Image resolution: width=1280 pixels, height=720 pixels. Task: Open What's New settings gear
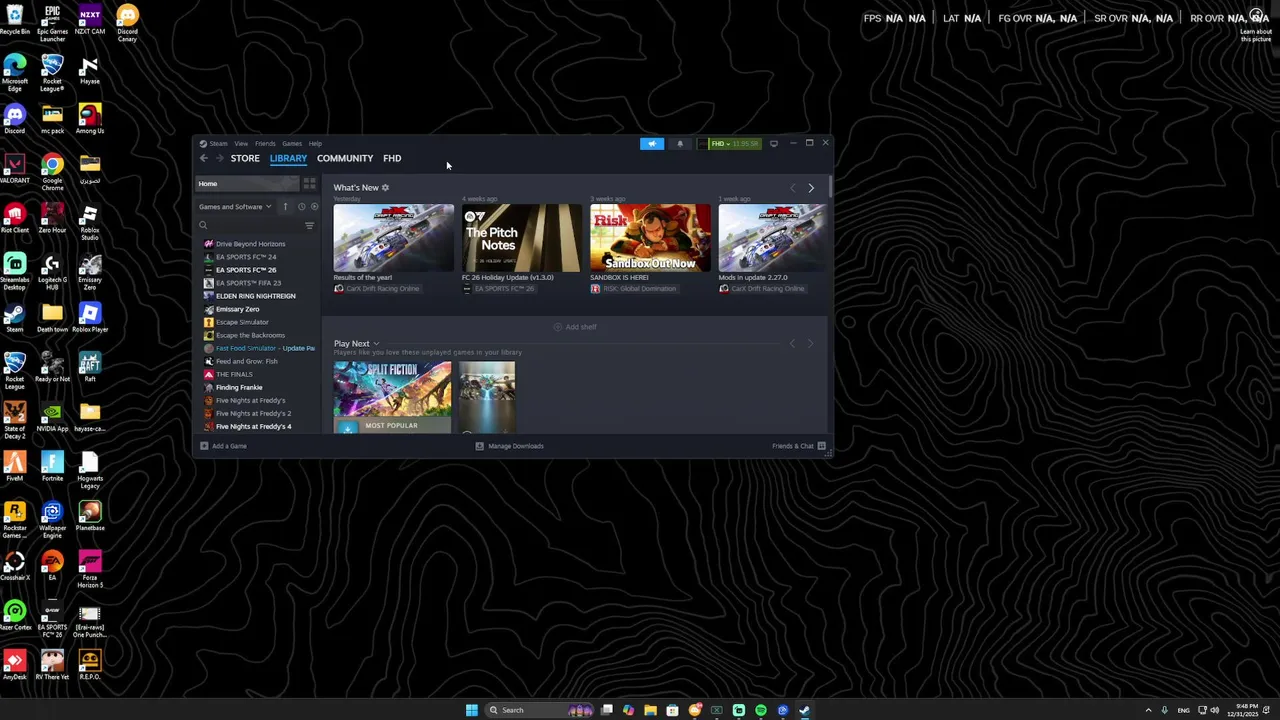point(385,187)
